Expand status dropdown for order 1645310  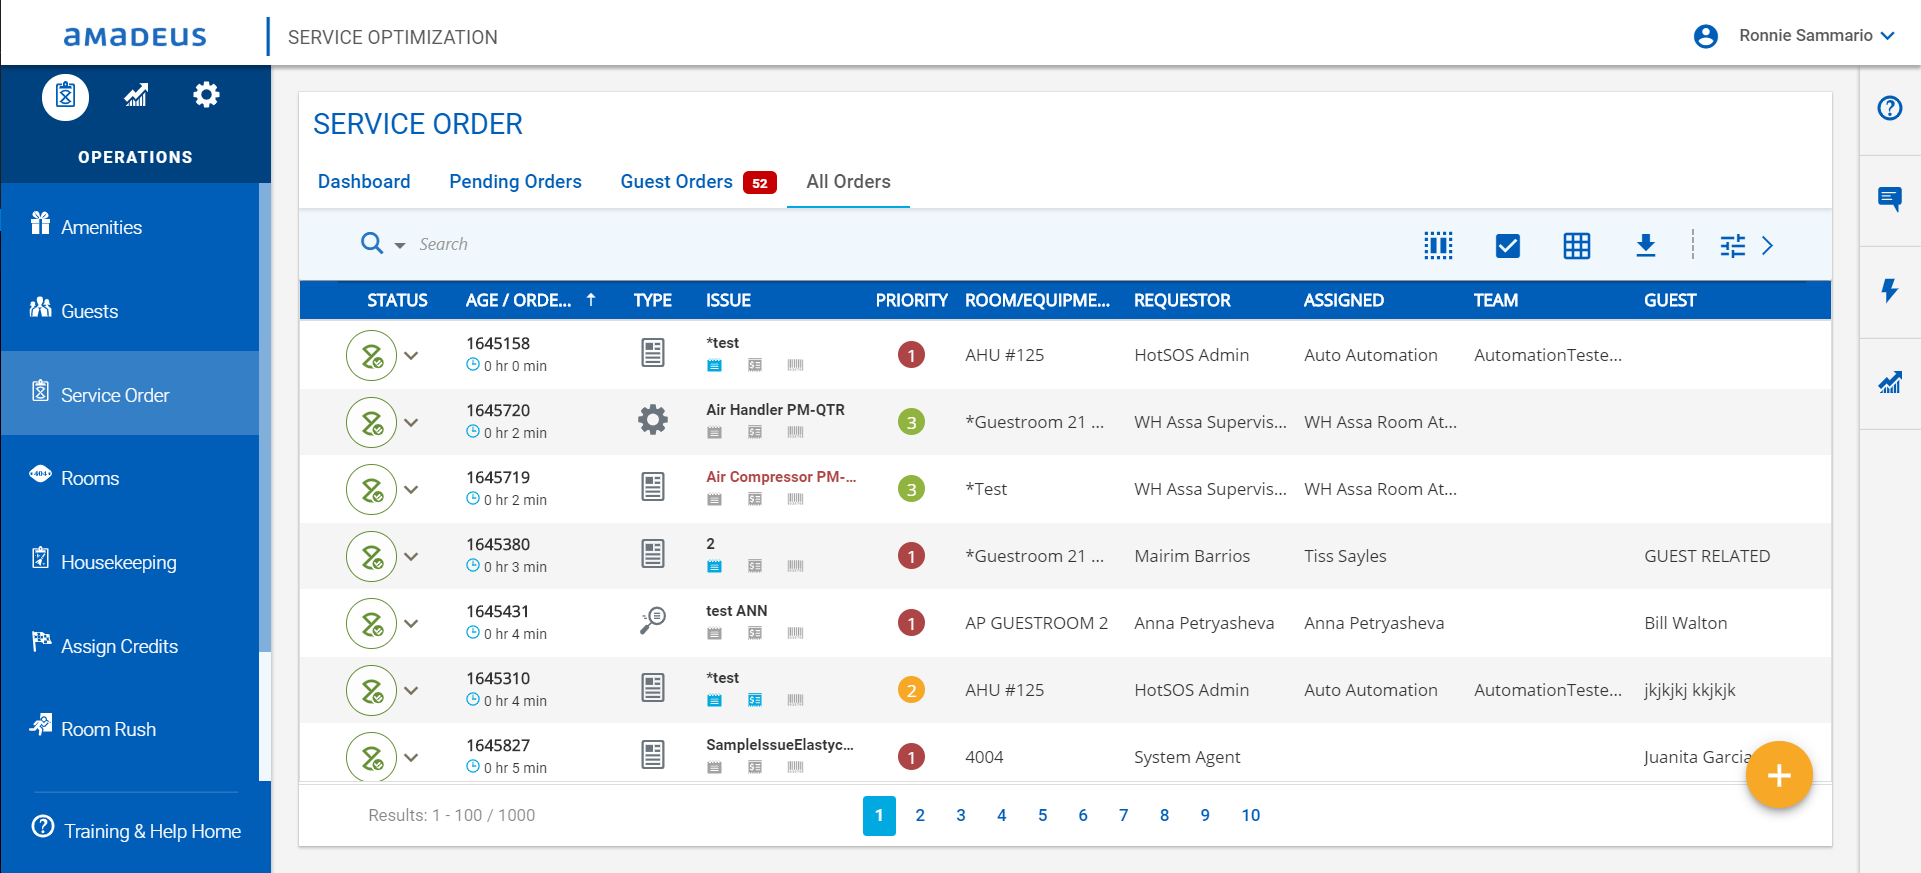(411, 690)
